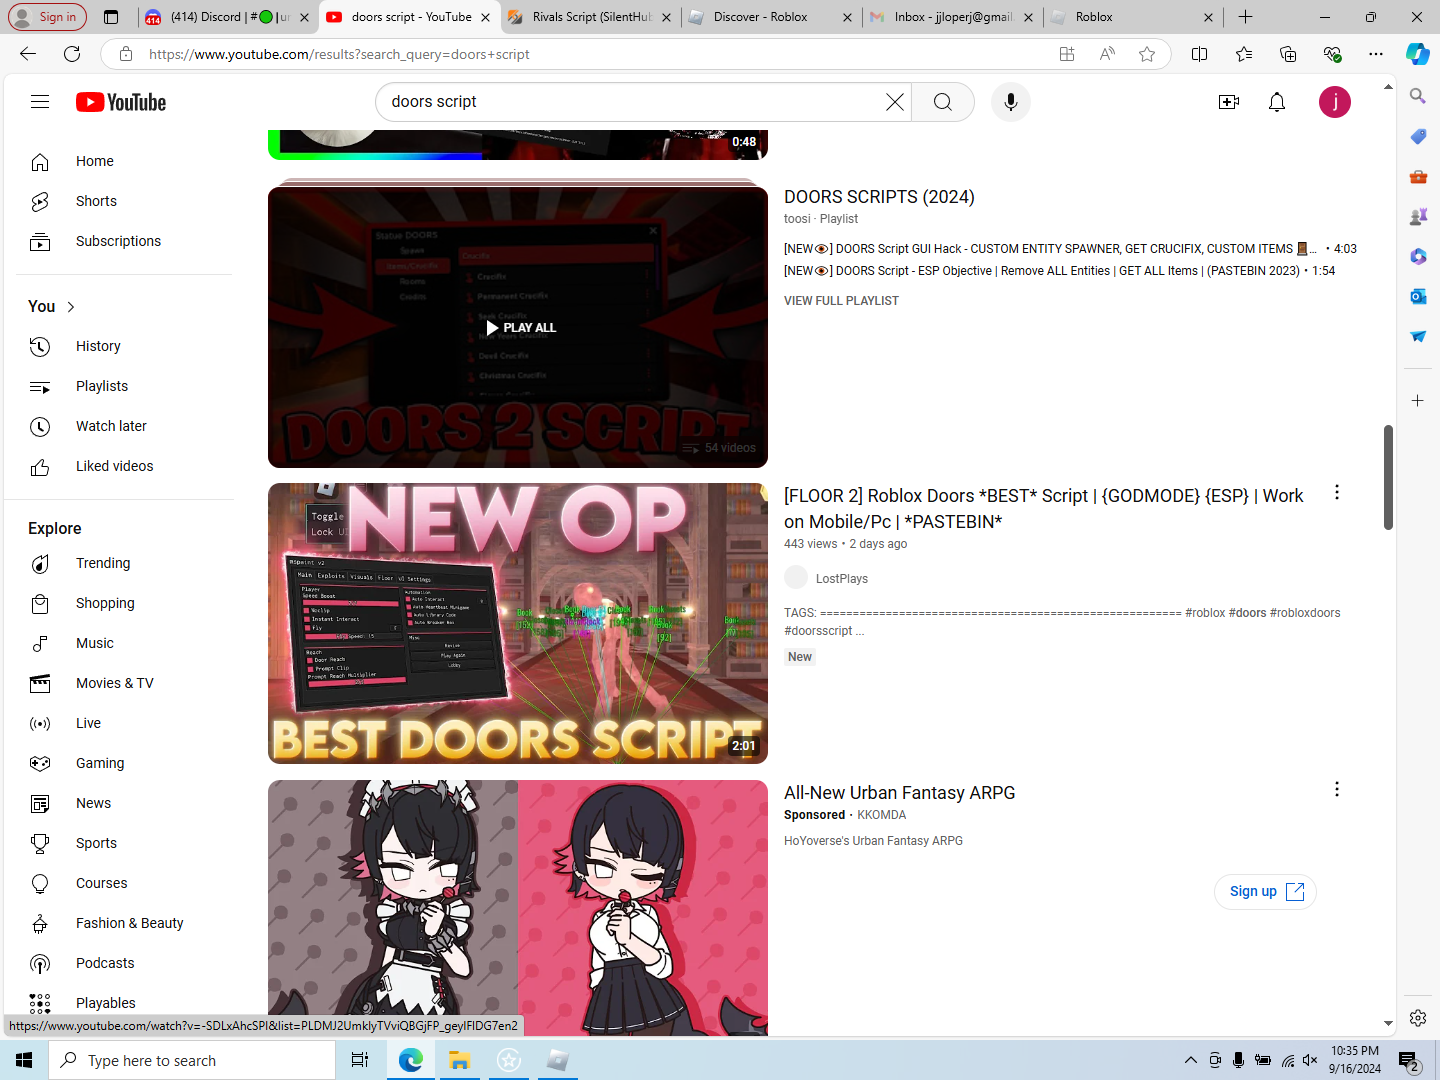Switch to the Discover - Roblox tab
Screen dimensions: 1440x1080
(x=771, y=17)
